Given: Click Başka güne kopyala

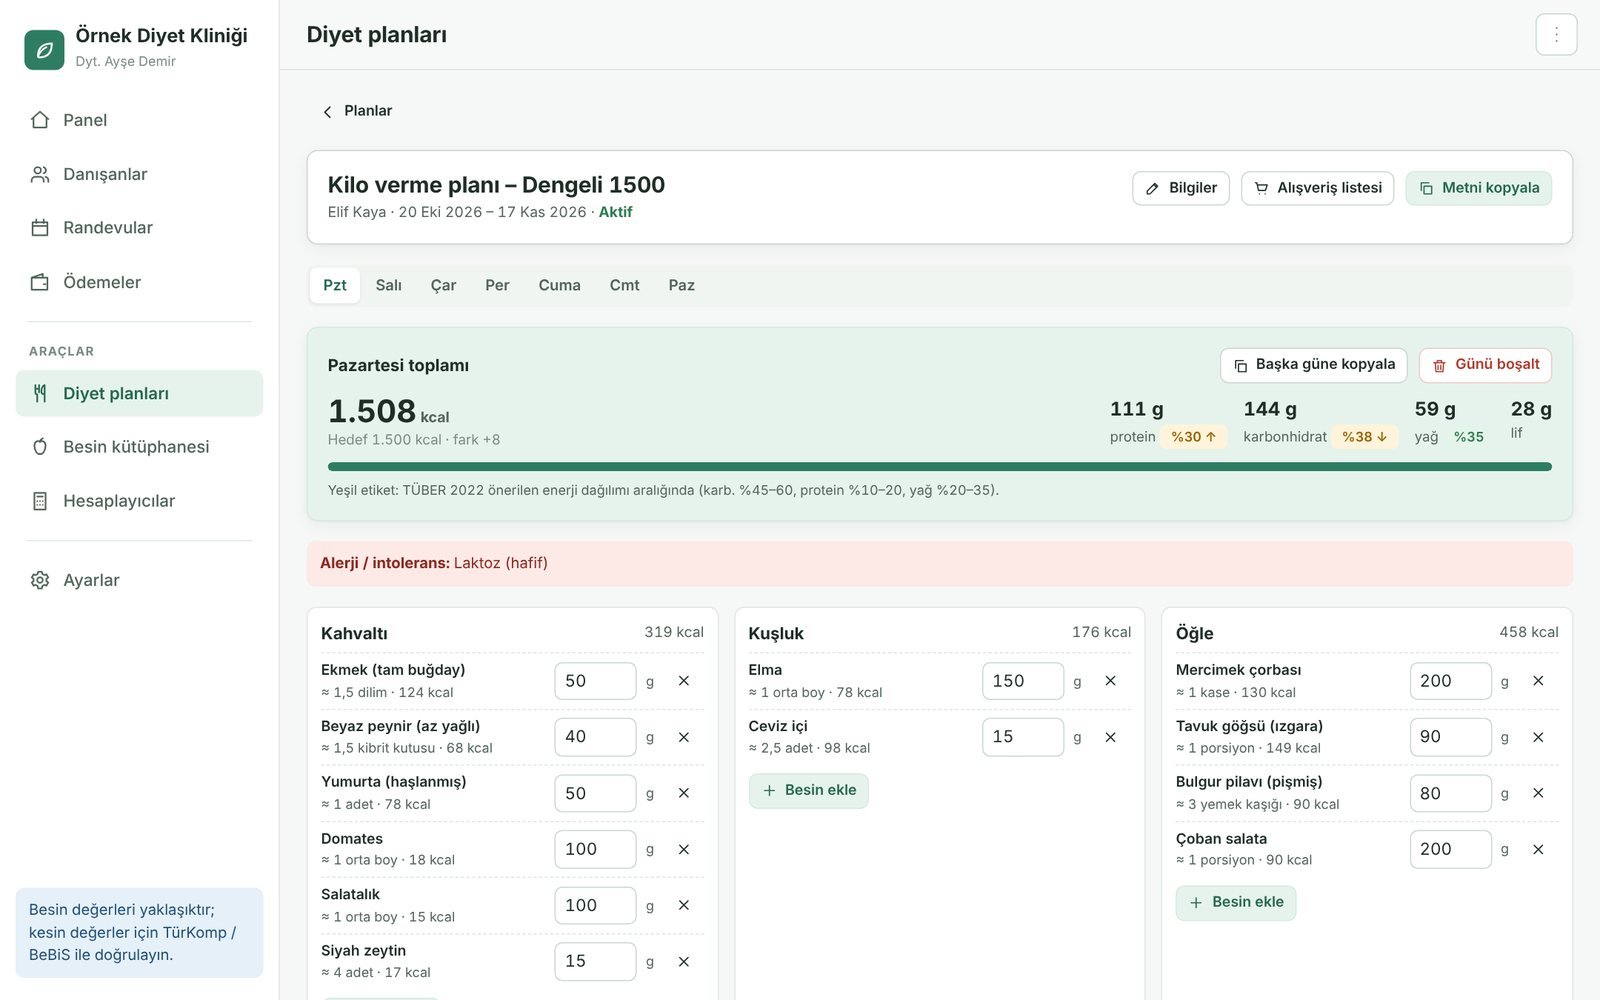Looking at the screenshot, I should tap(1313, 365).
